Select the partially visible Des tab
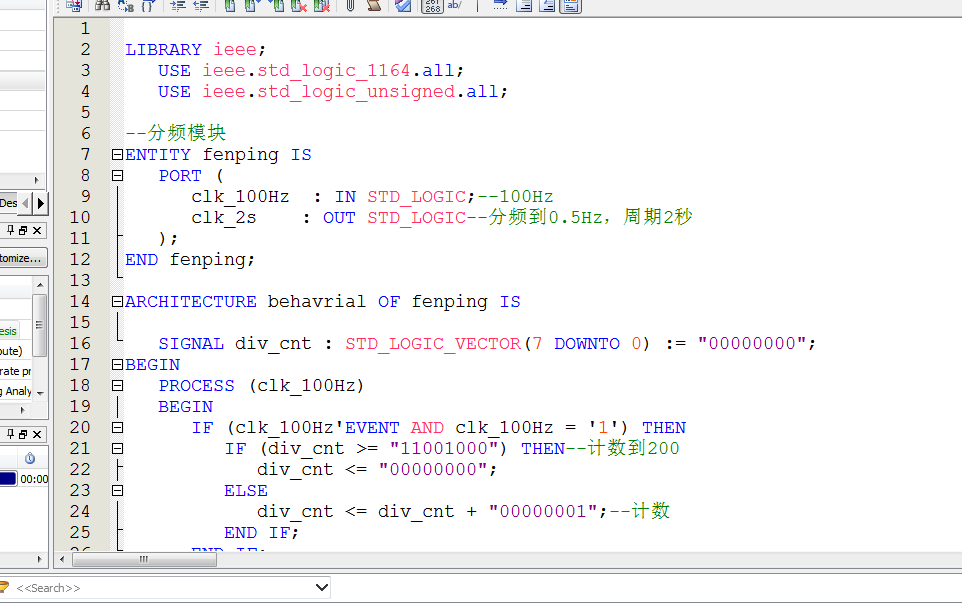962x609 pixels. pos(9,203)
